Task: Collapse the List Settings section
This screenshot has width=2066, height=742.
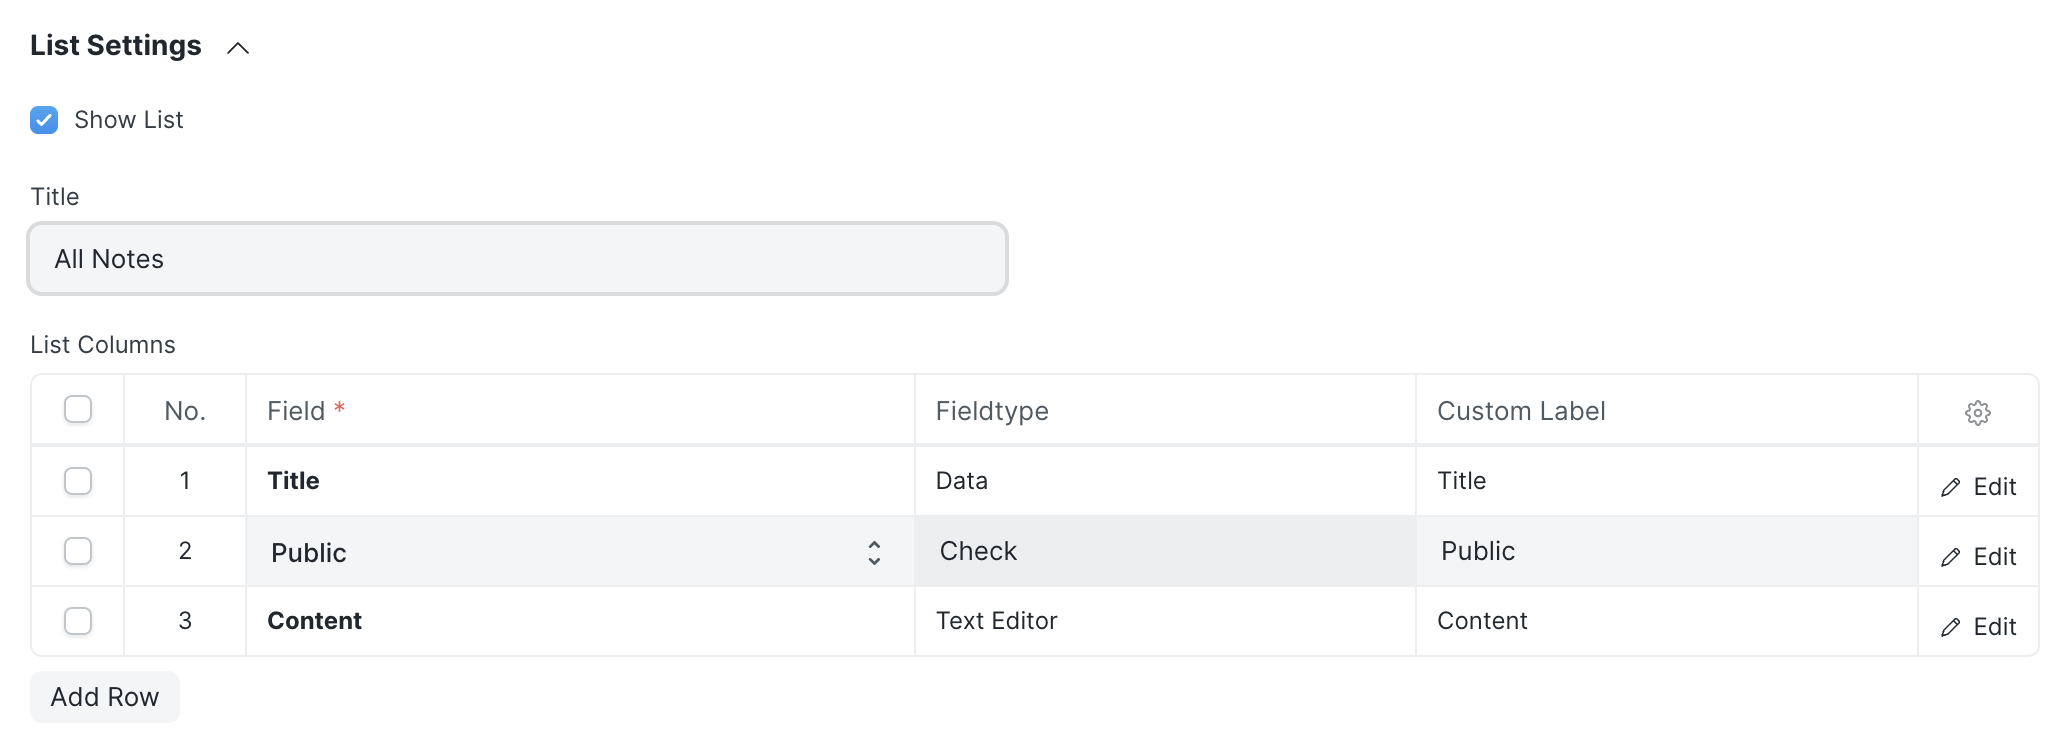Action: point(238,48)
